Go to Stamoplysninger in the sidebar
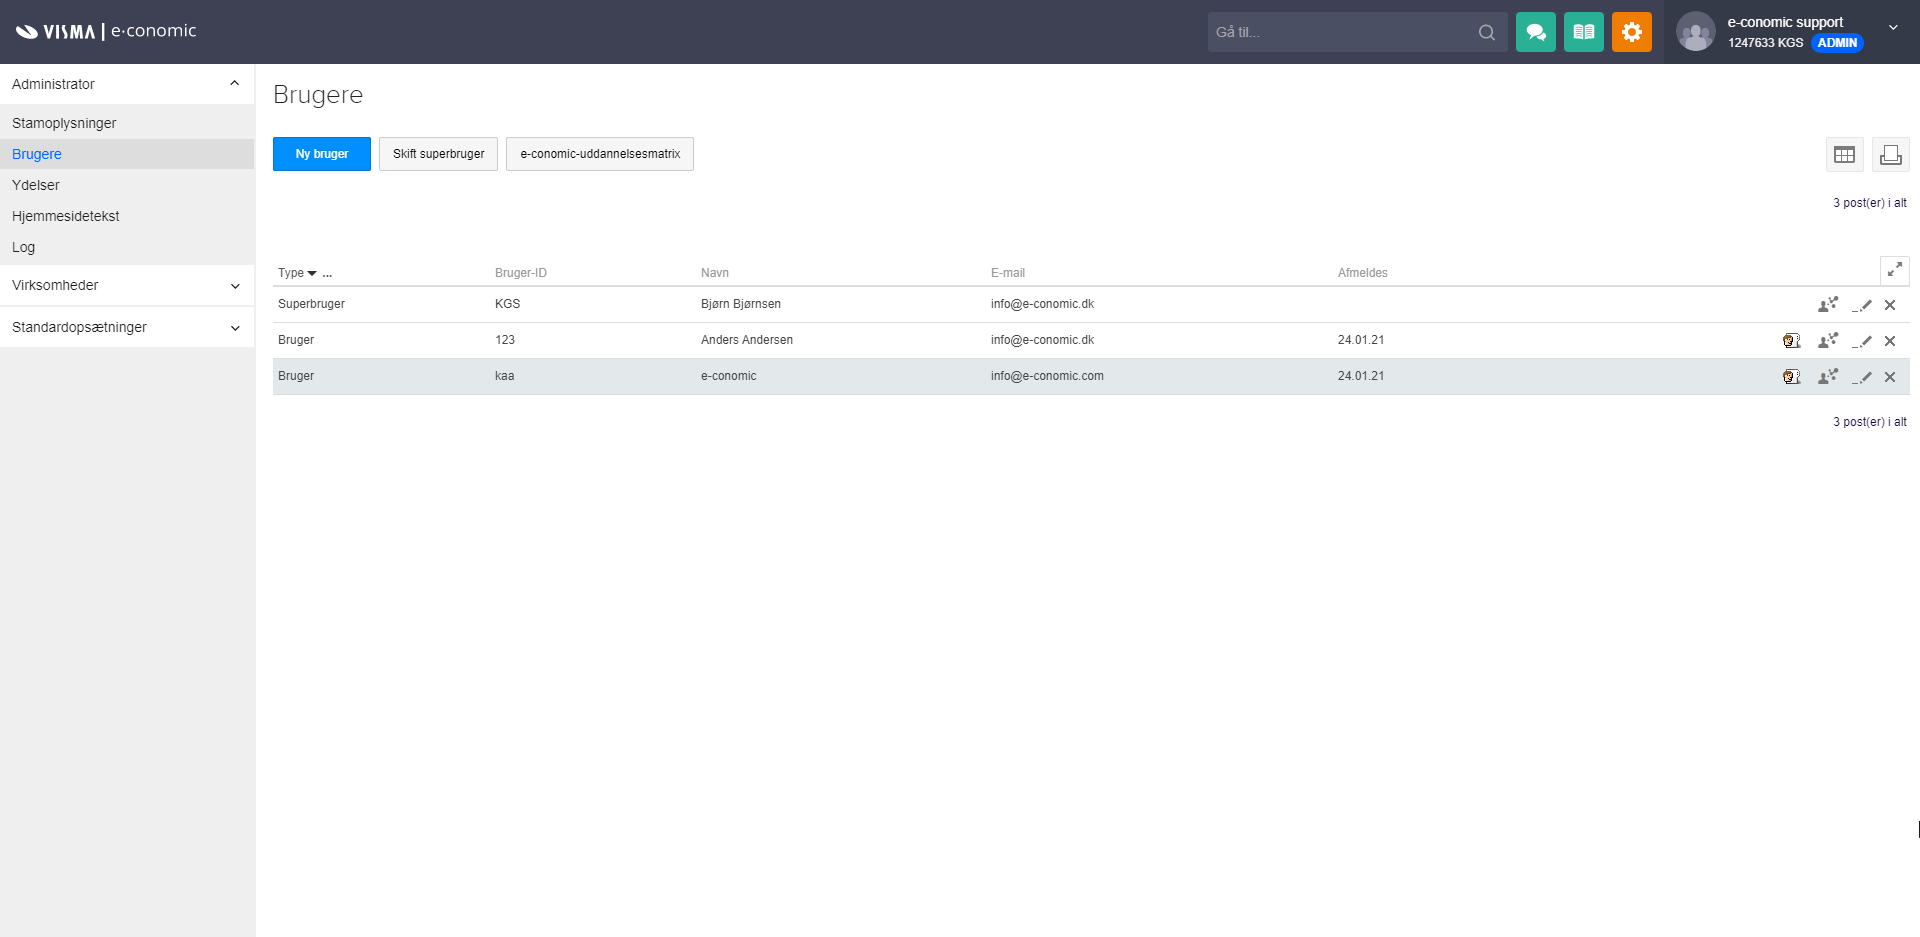Screen dimensions: 1920x937 [x=64, y=123]
